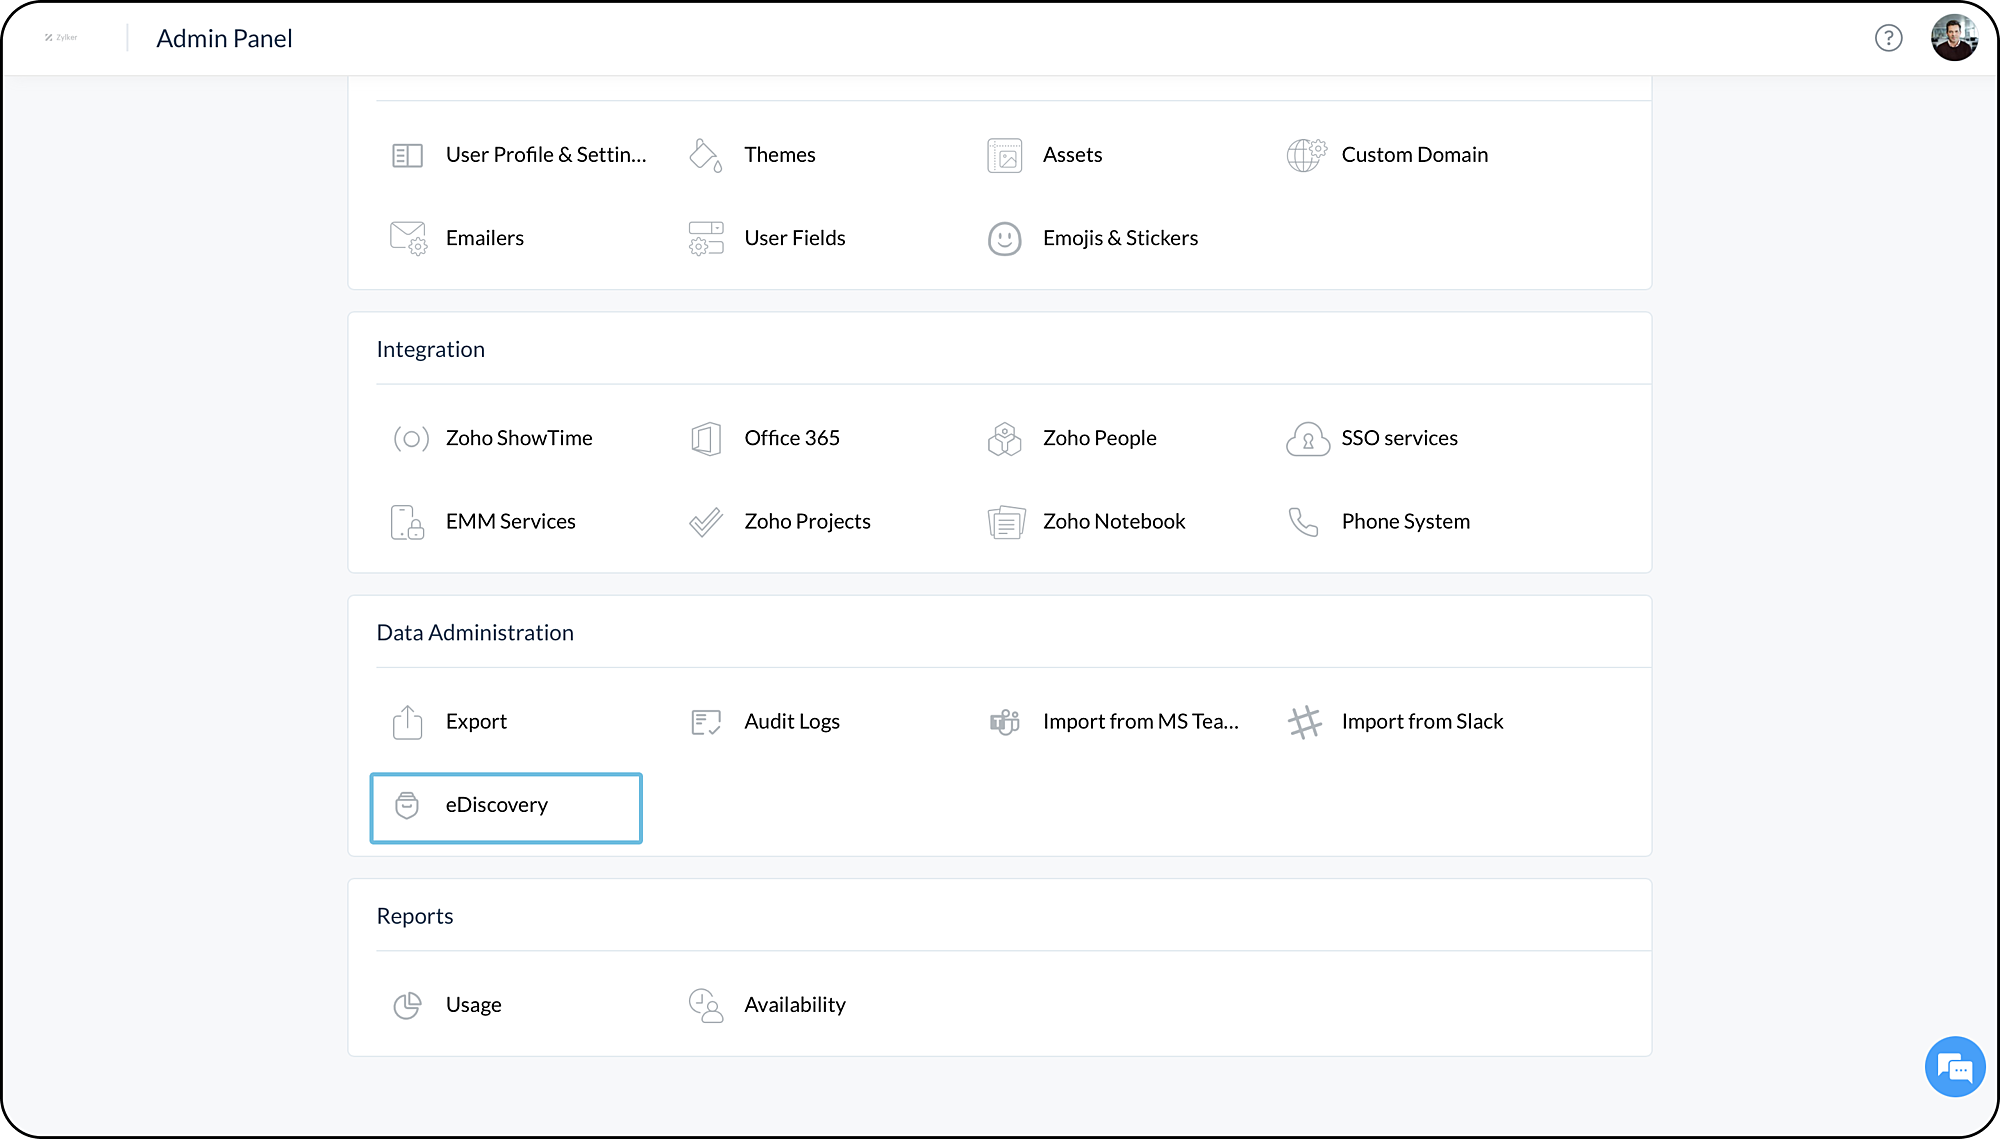
Task: Open the Zoho Projects label
Action: point(807,522)
